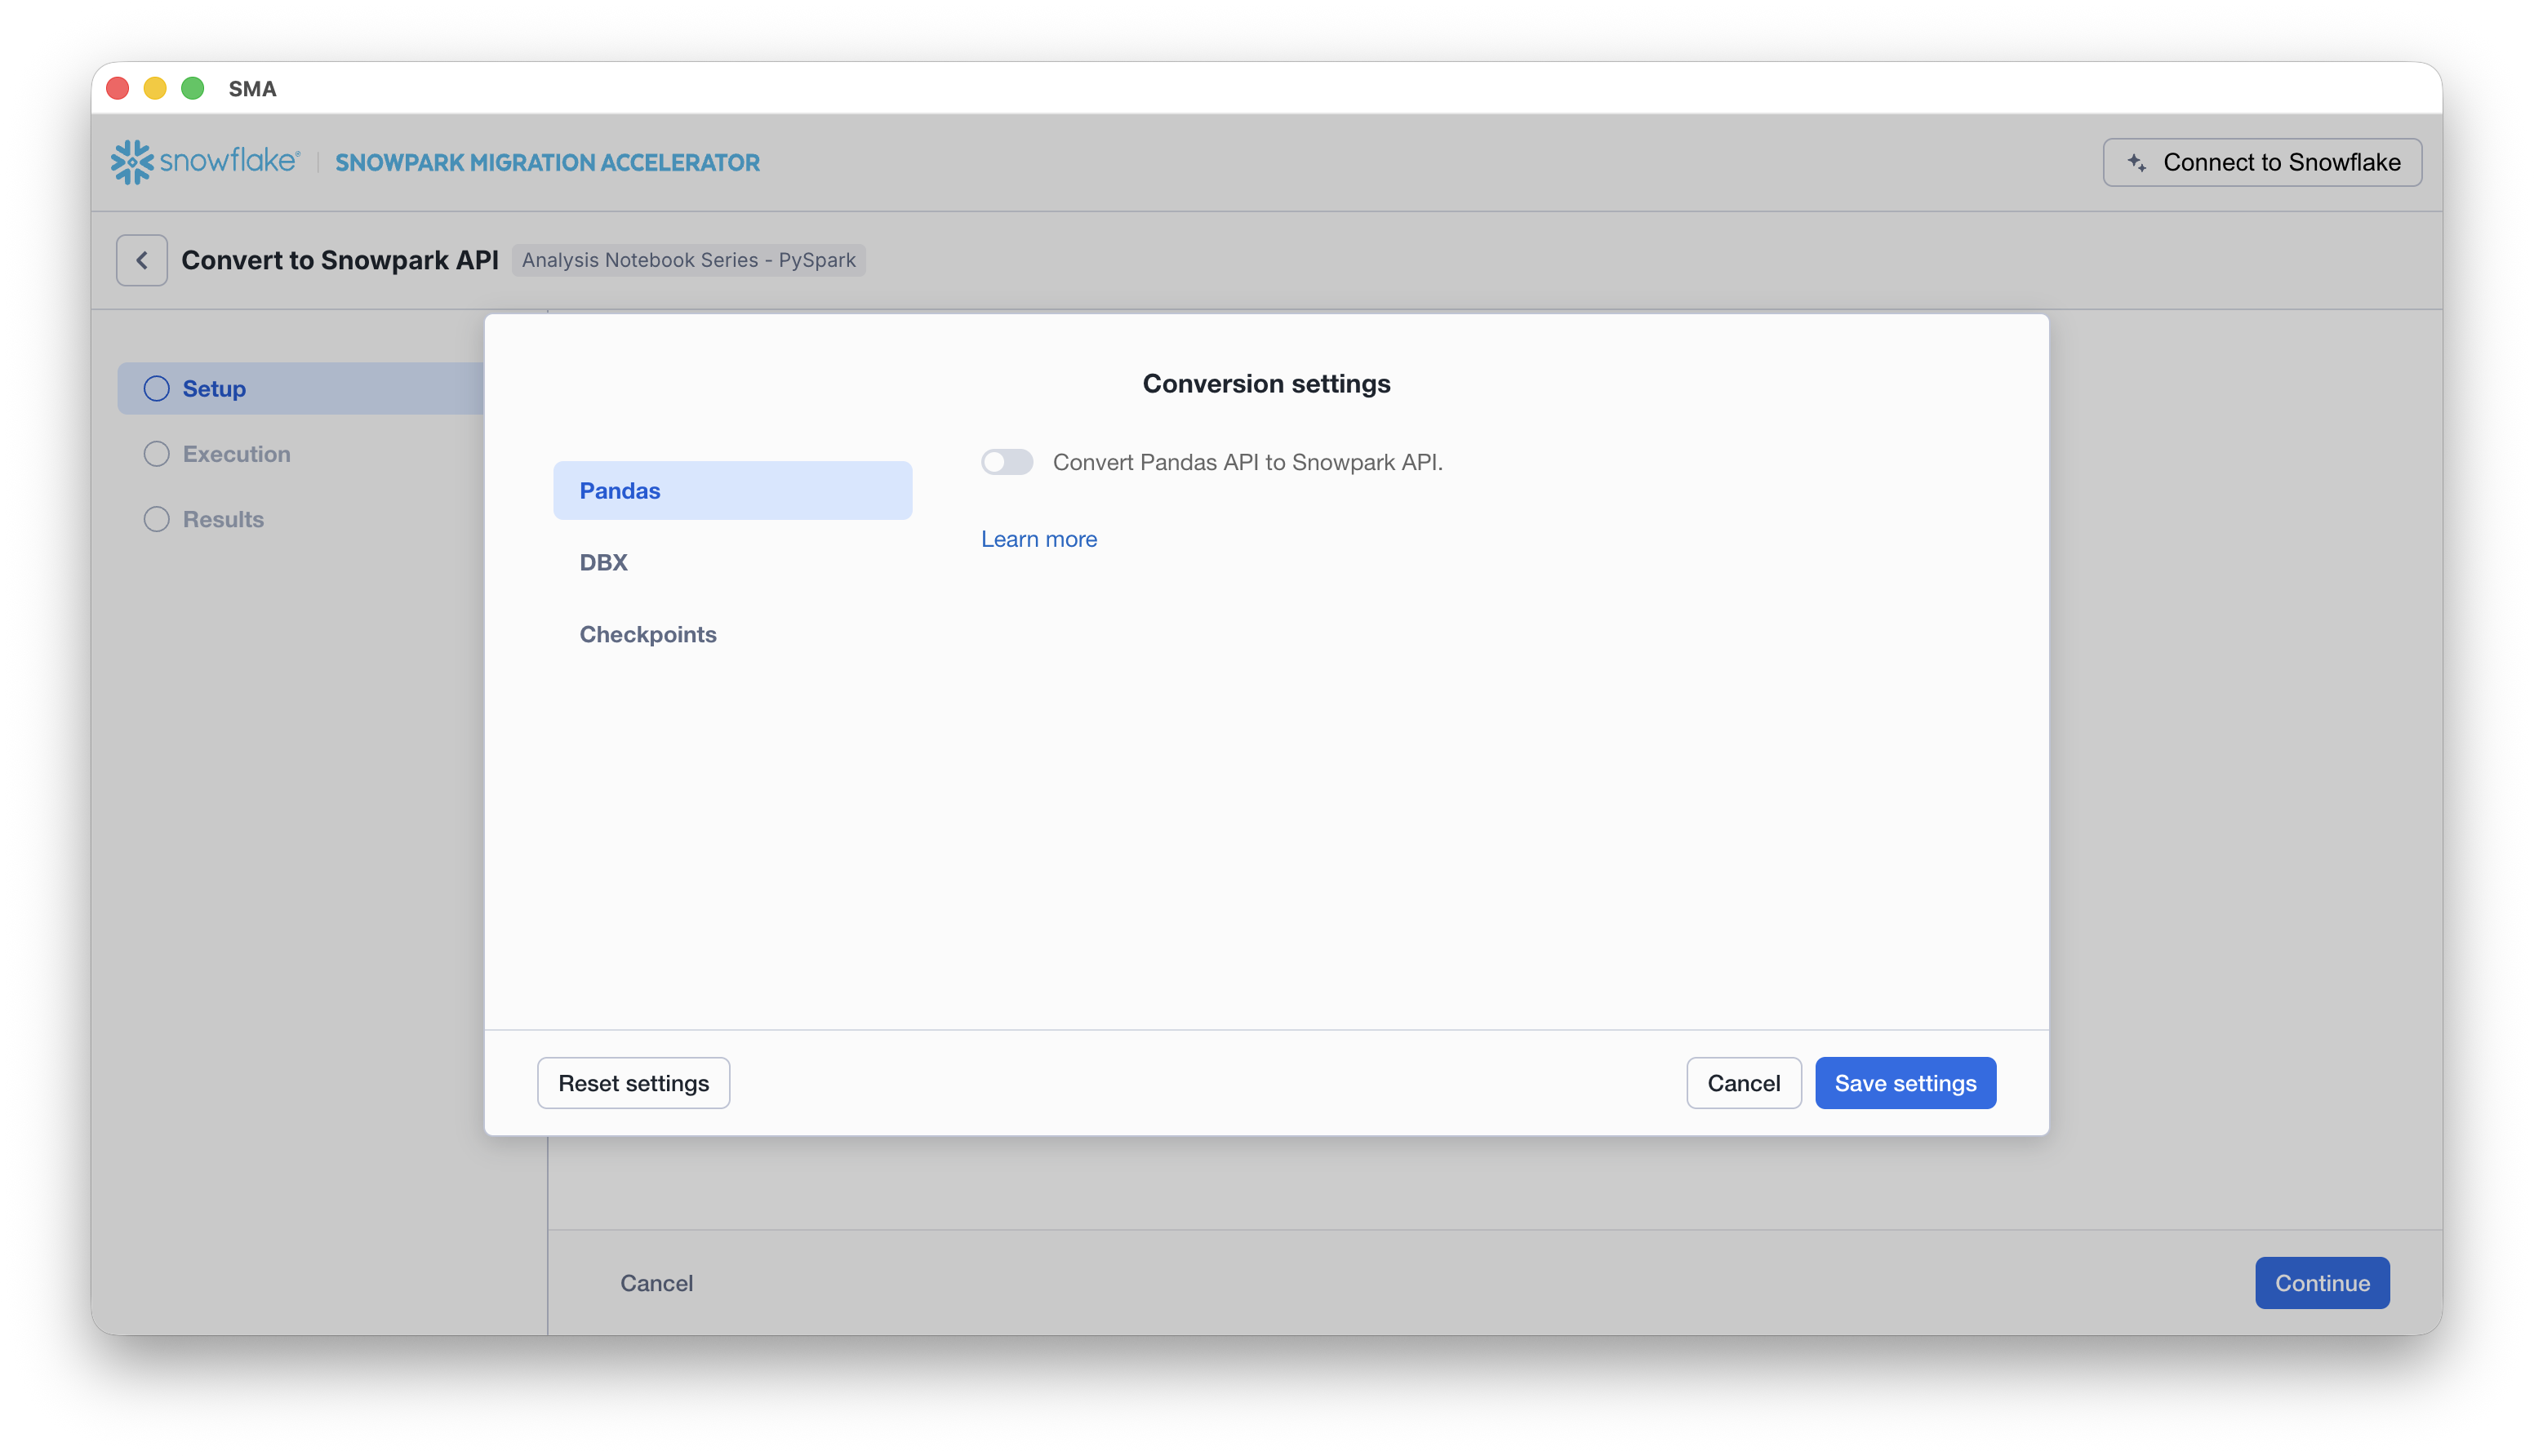Click the sparkle icon in Connect button

tap(2136, 163)
